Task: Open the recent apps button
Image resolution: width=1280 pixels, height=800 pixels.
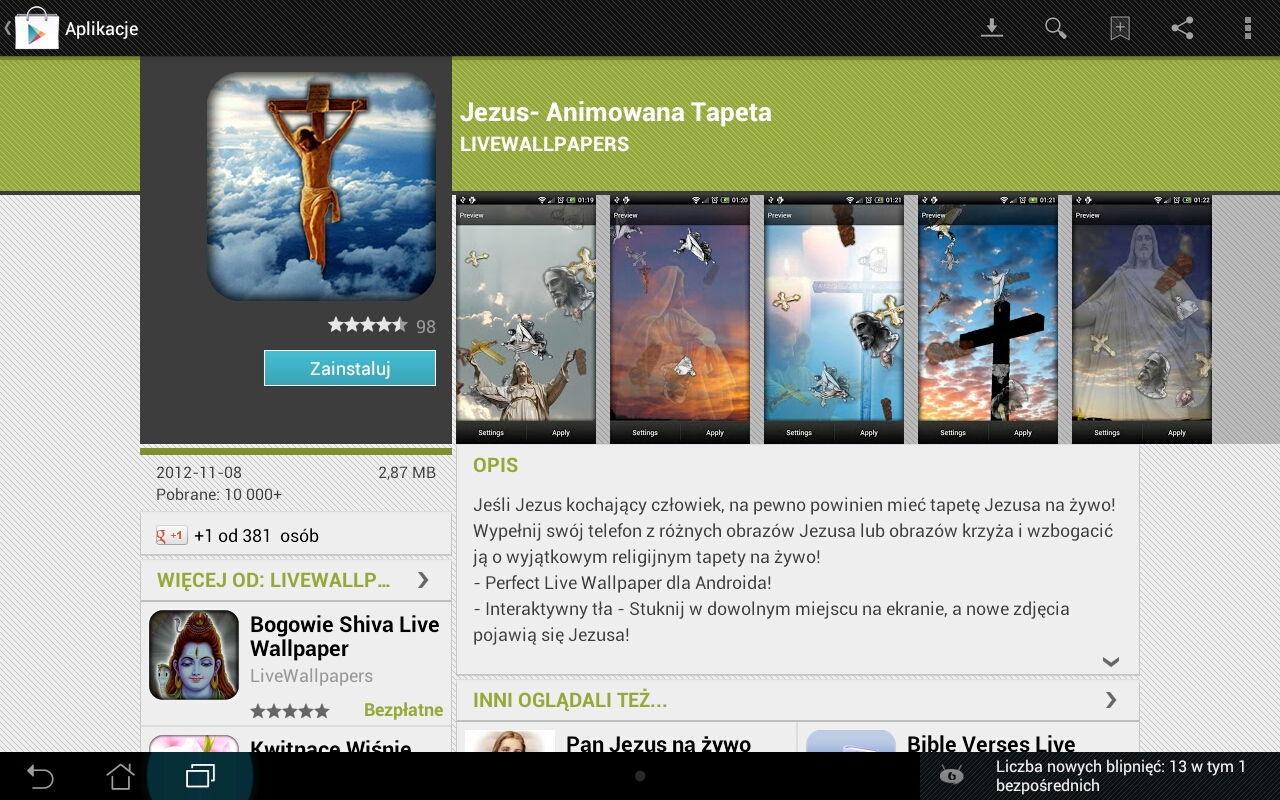Action: (200, 776)
